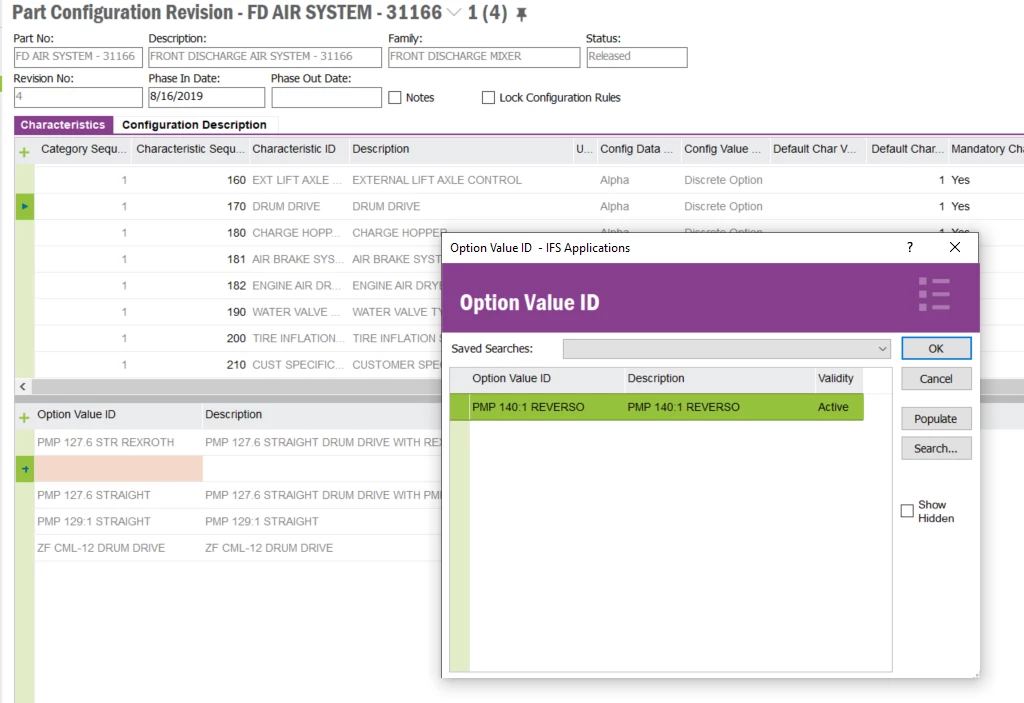Select the ZF CML-12 DRUM DRIVE option
This screenshot has width=1024, height=703.
pyautogui.click(x=101, y=548)
